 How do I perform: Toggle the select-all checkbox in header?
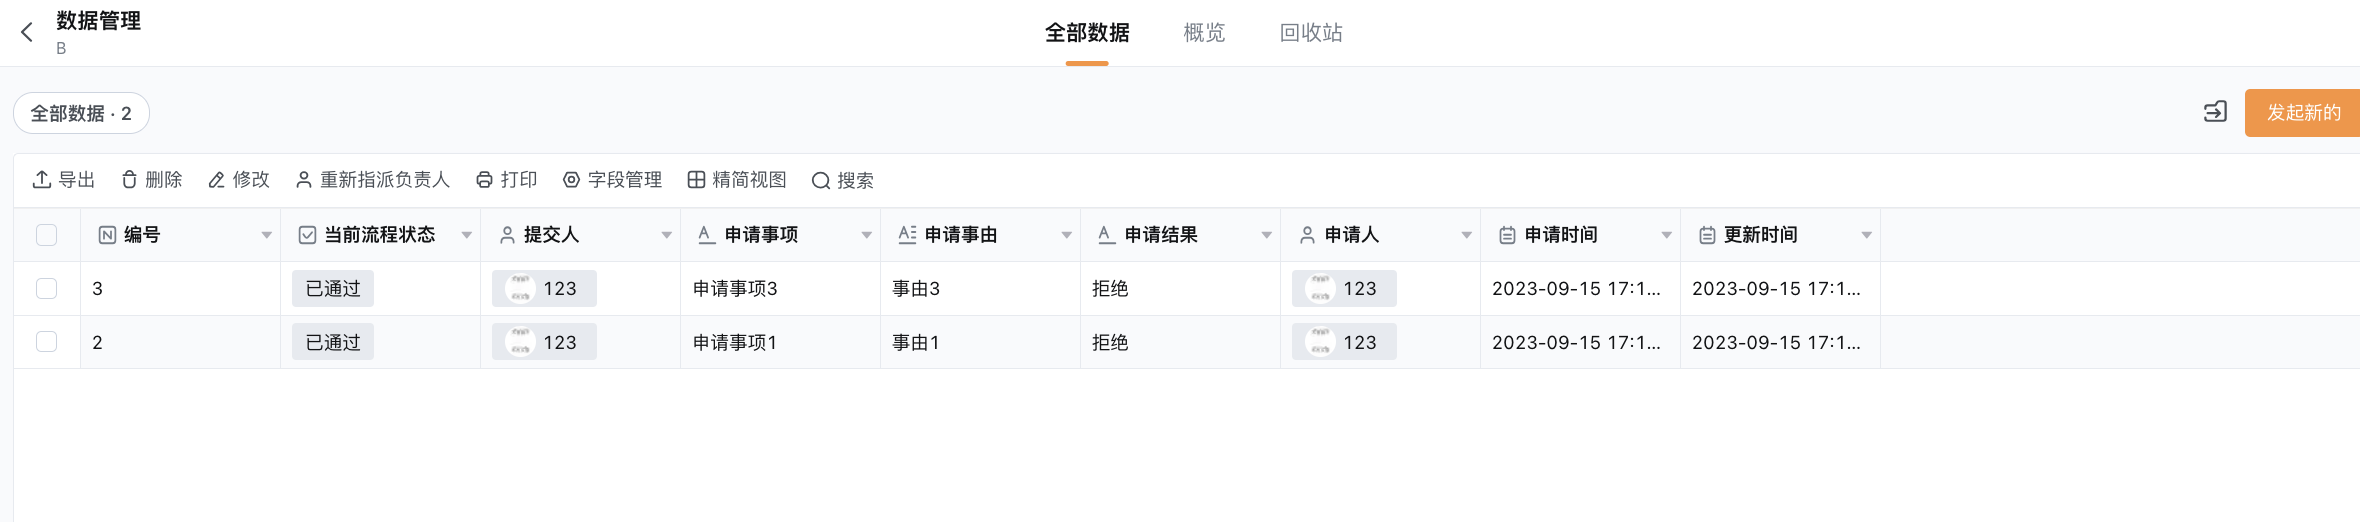46,235
